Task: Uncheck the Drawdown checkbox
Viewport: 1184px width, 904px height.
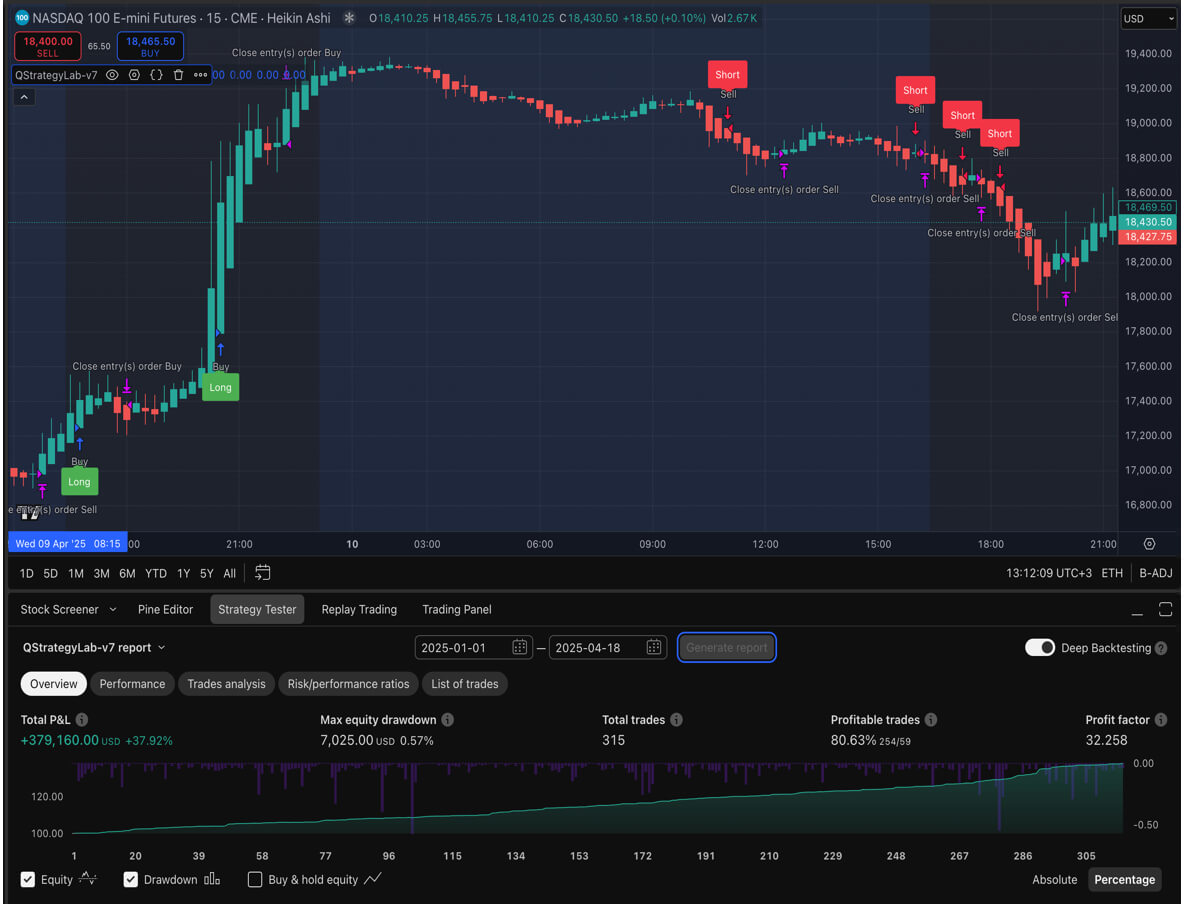Action: tap(131, 879)
